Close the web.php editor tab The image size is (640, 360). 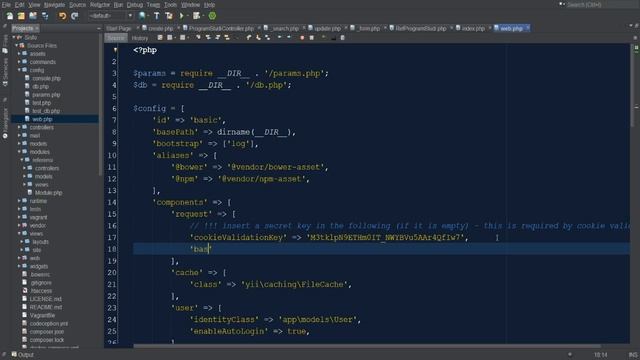527,28
